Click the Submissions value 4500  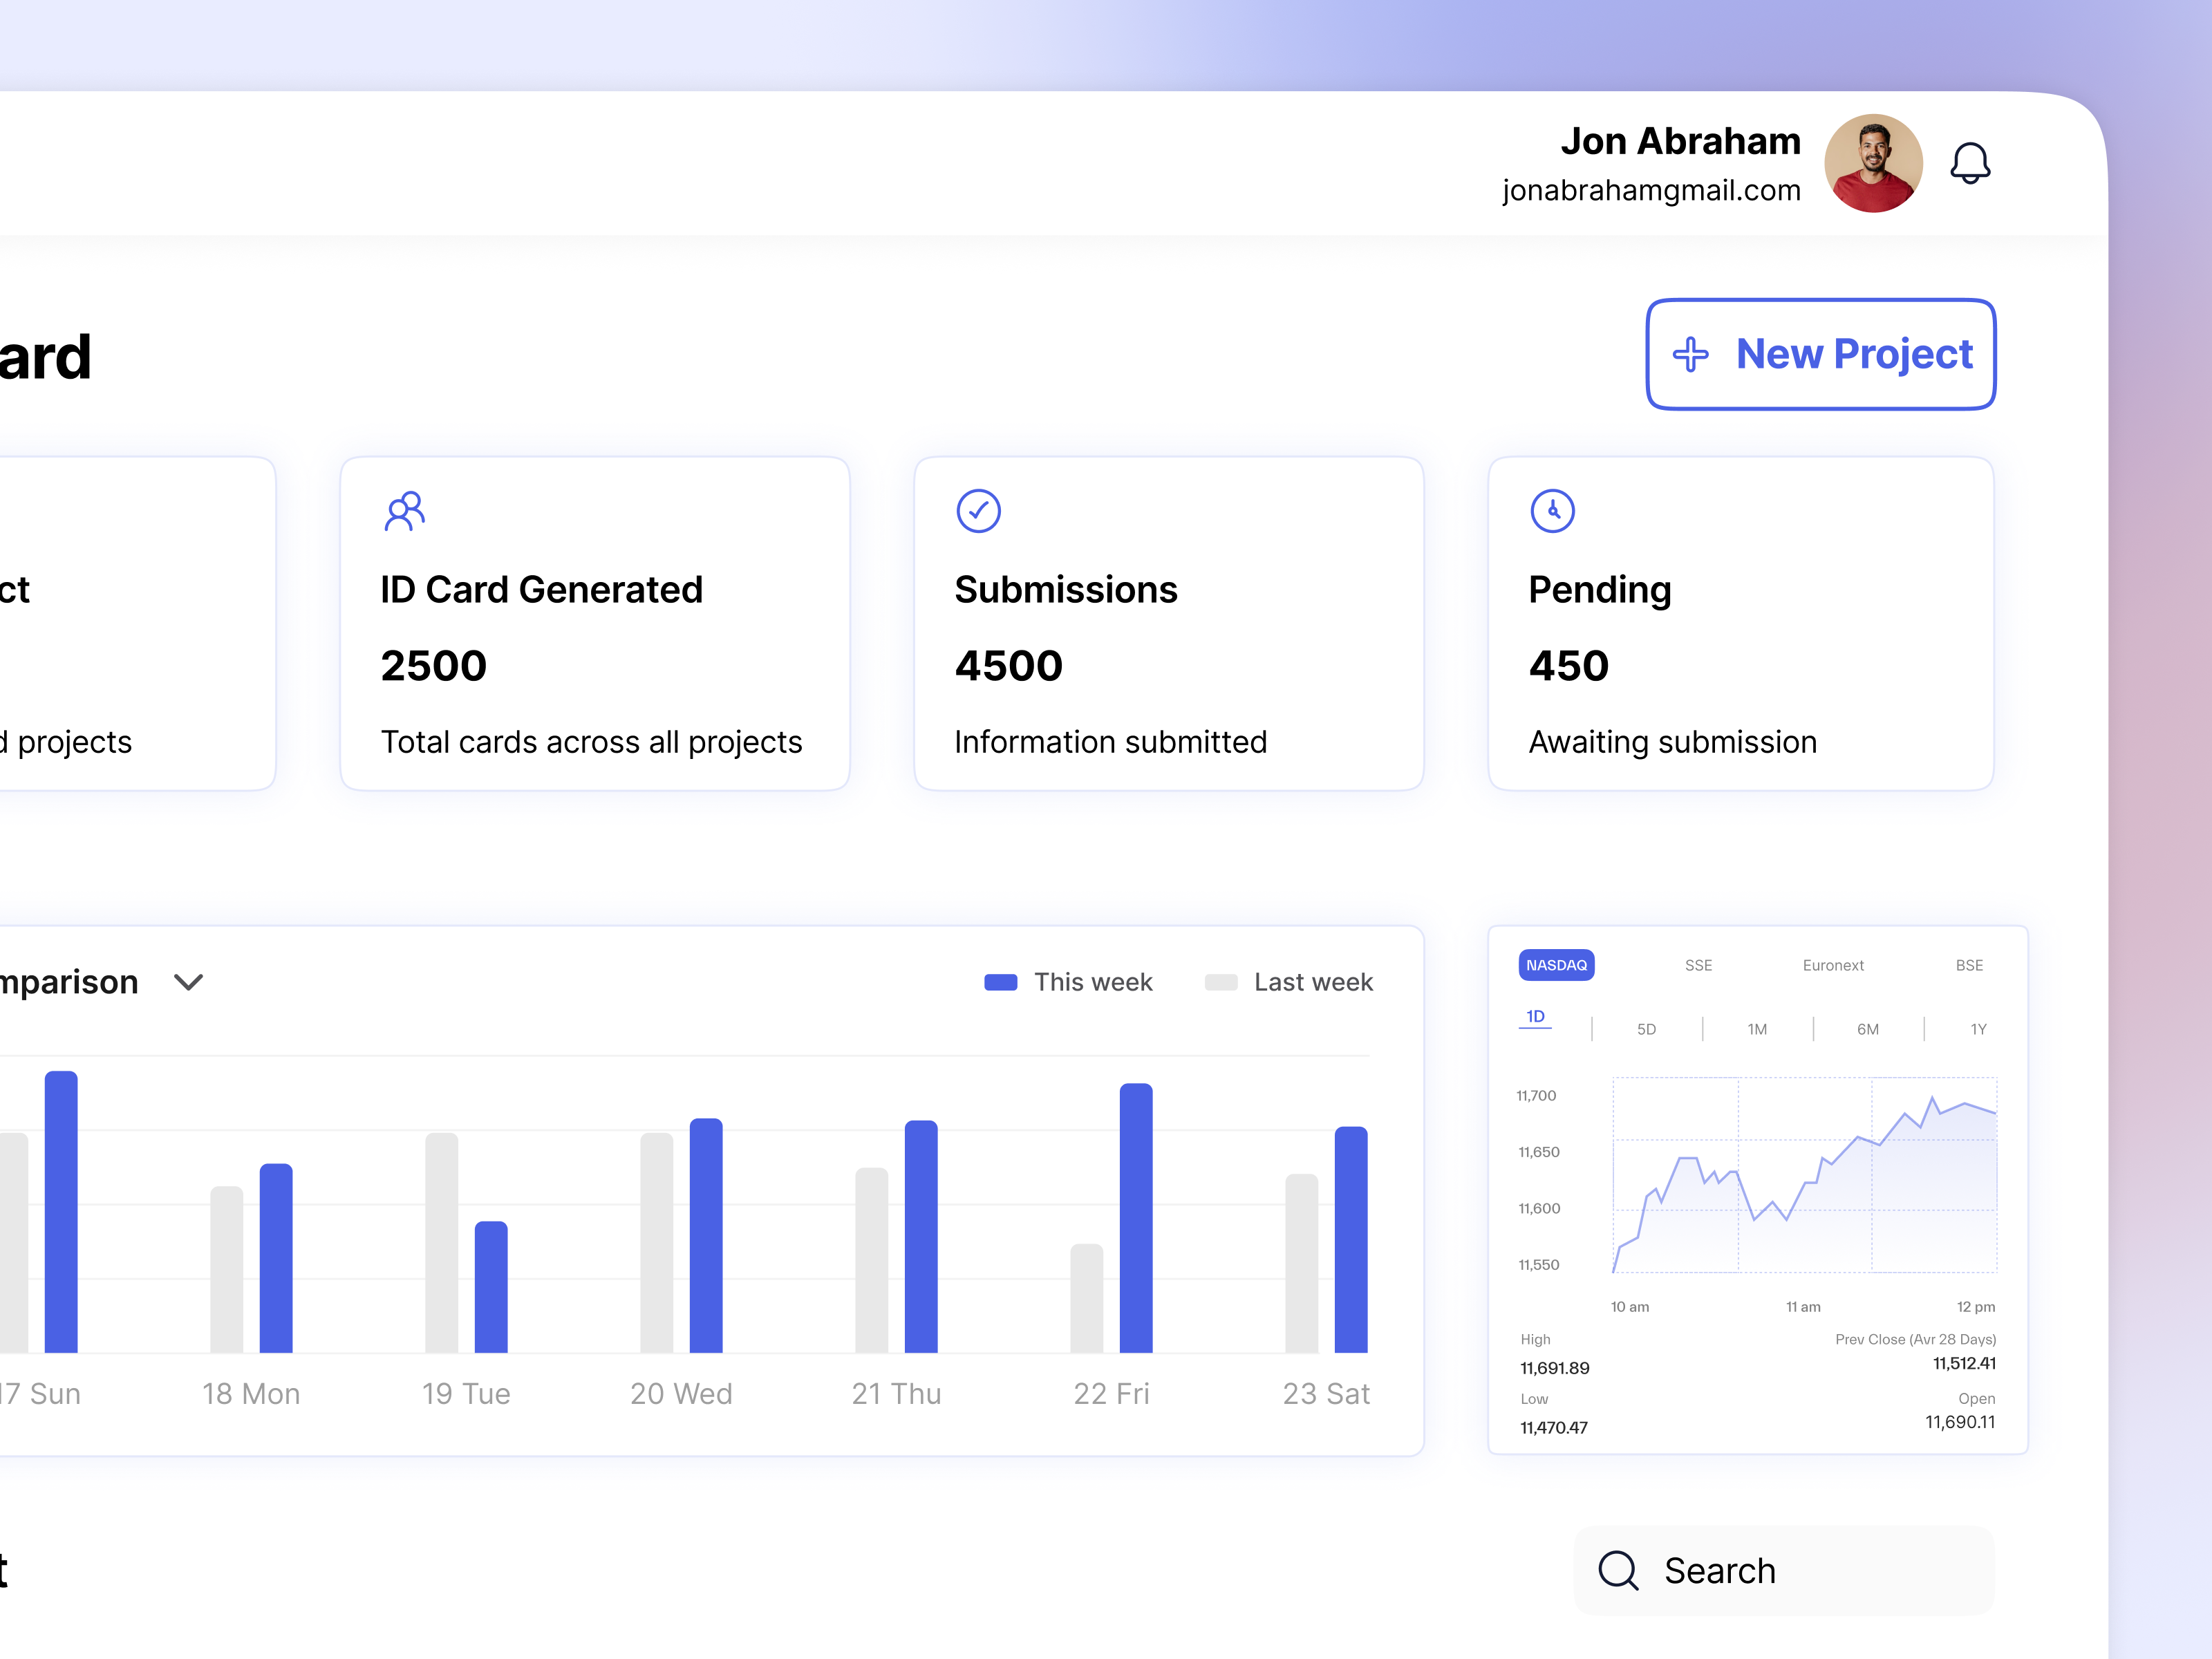point(1008,666)
